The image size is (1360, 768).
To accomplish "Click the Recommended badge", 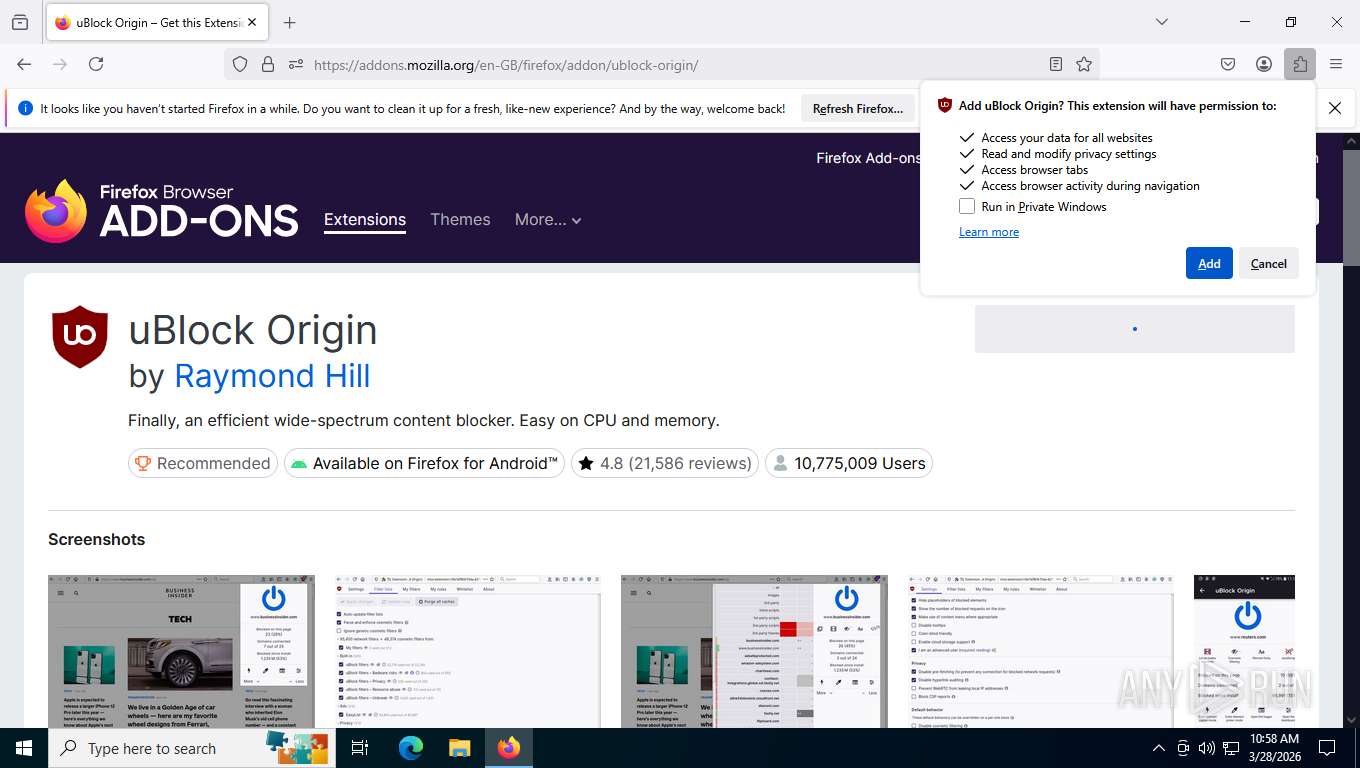I will point(203,463).
